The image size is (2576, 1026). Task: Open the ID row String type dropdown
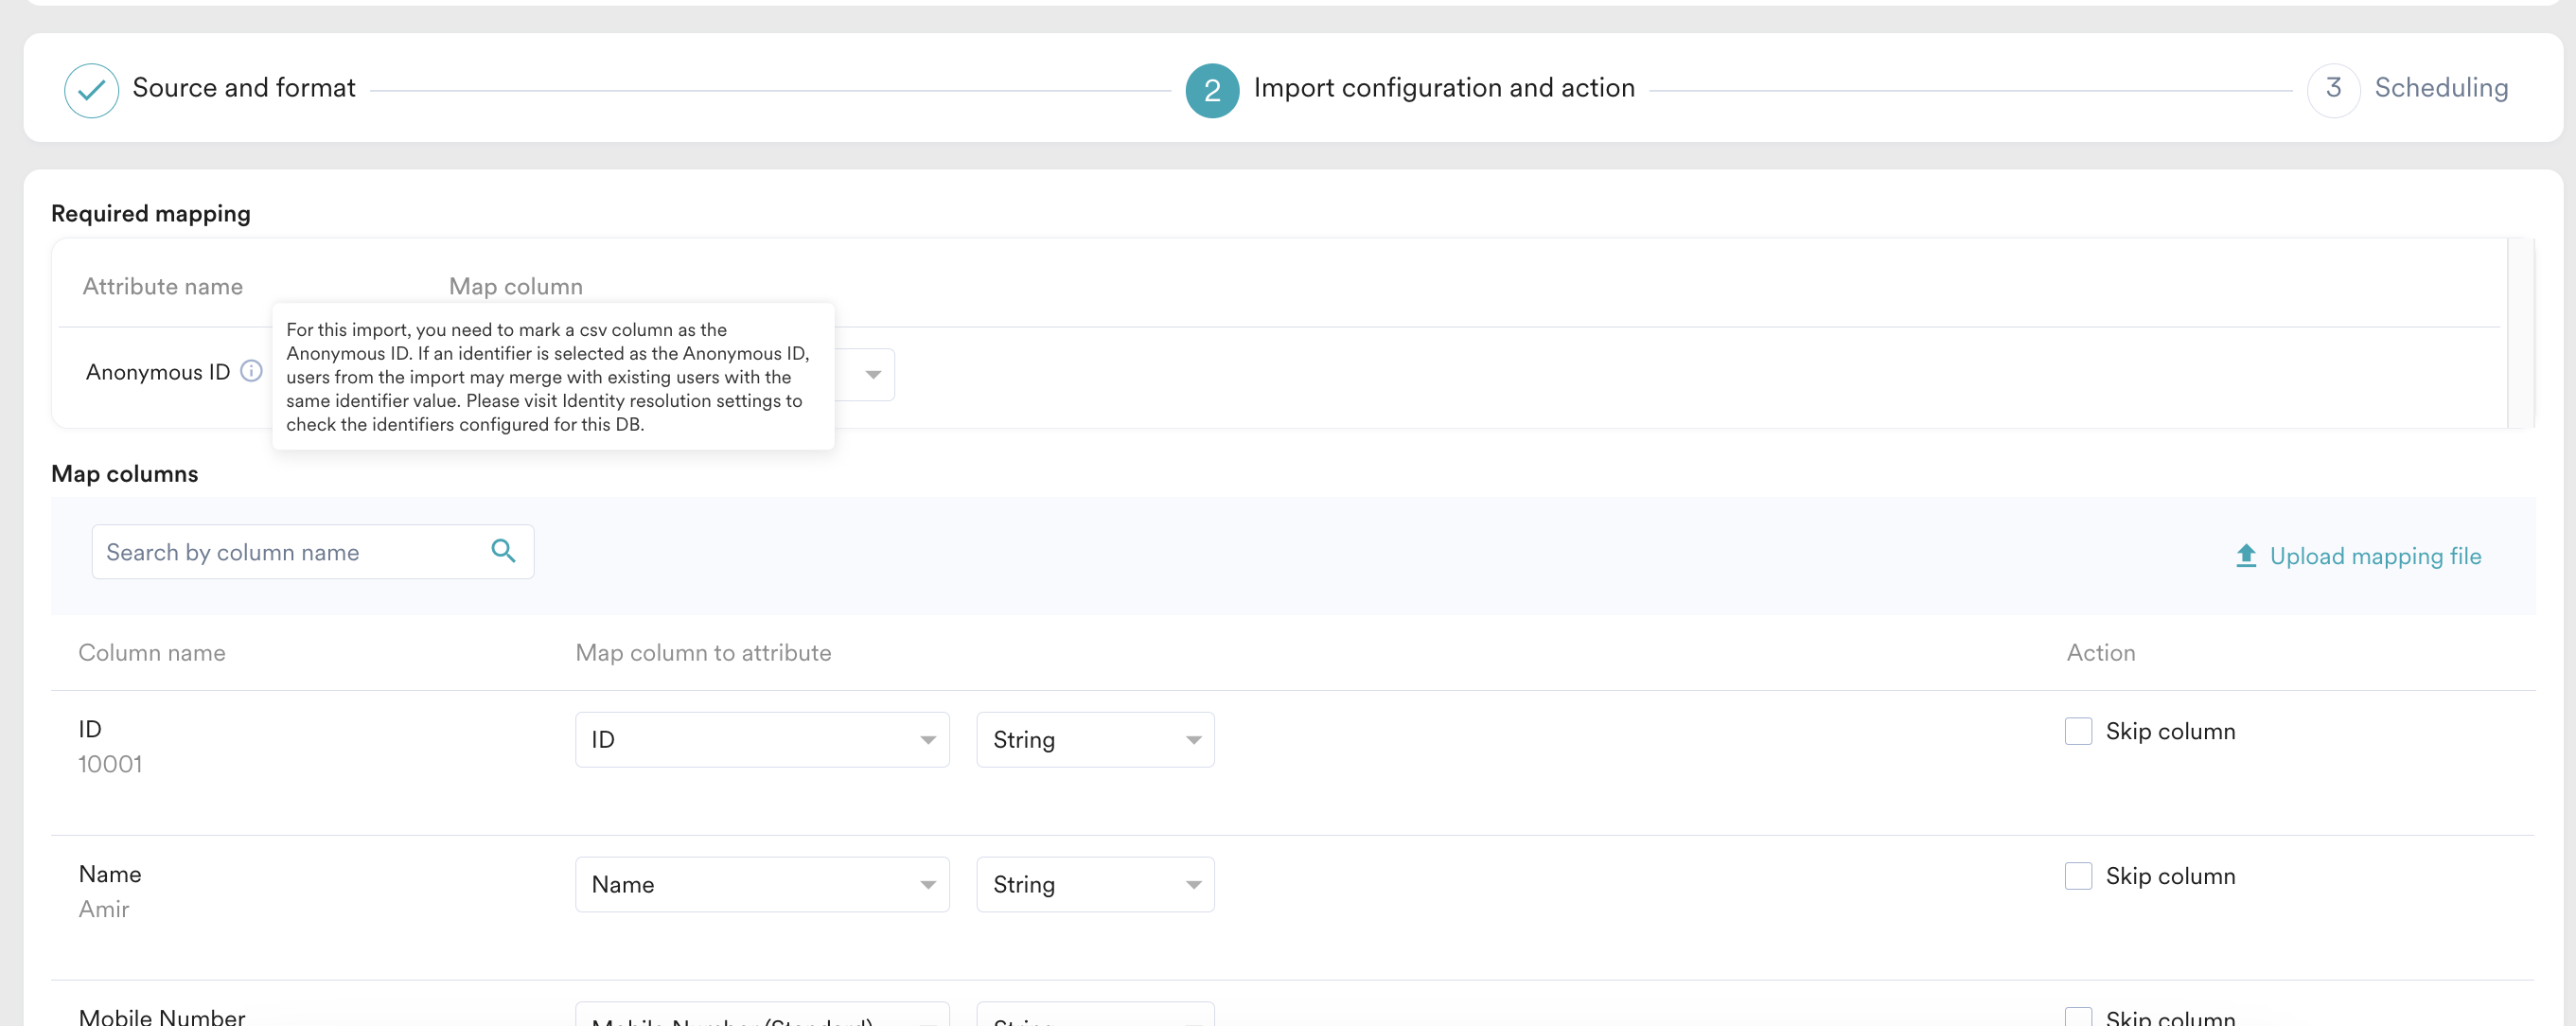(1095, 740)
